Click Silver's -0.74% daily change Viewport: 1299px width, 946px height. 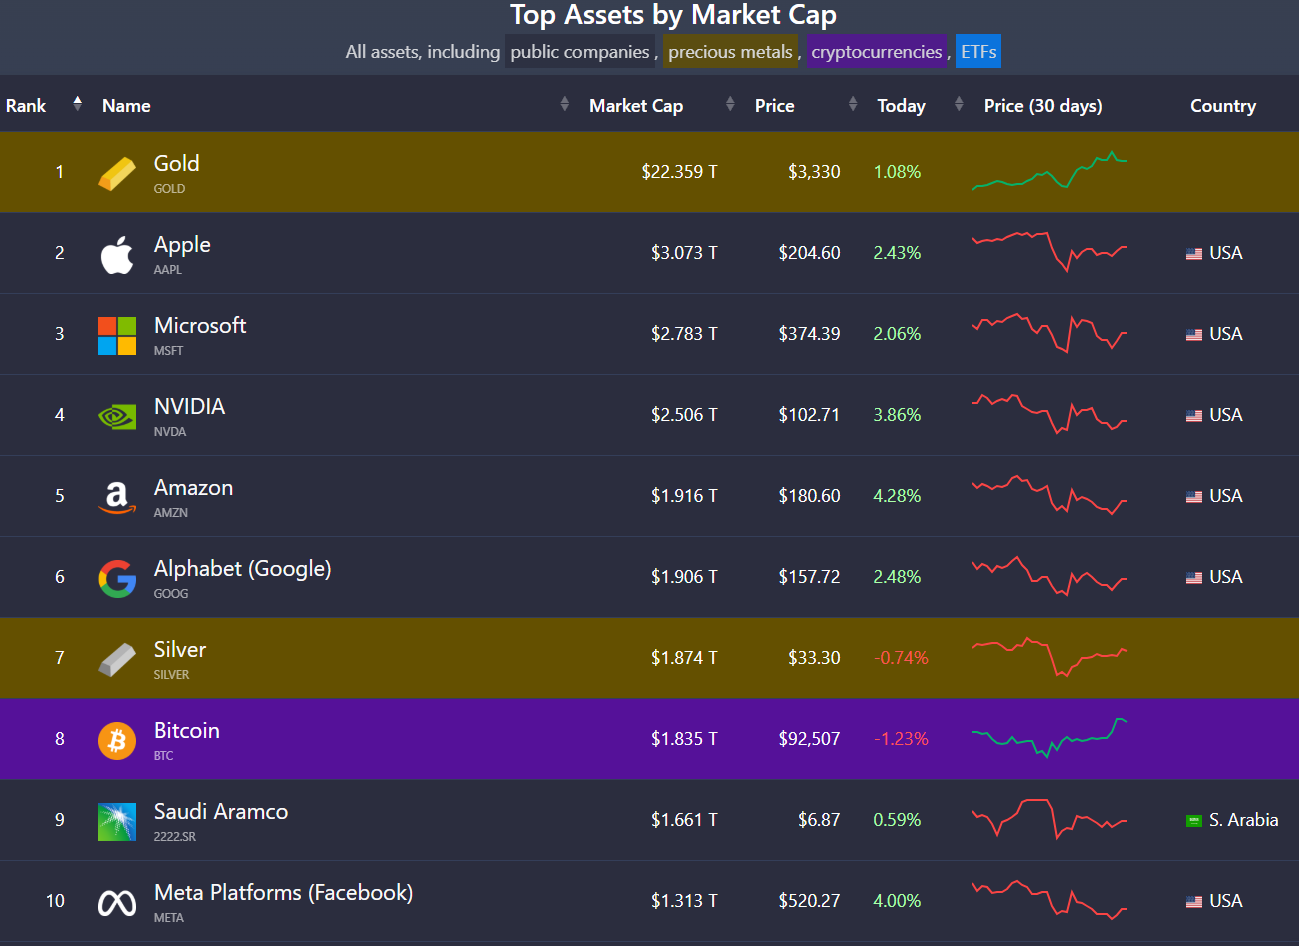pos(901,658)
